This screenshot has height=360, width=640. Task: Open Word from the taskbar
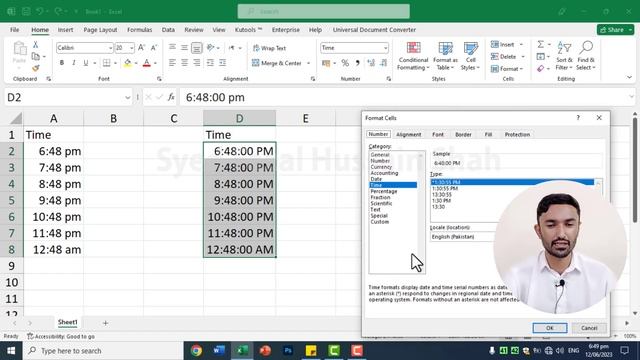(x=219, y=351)
